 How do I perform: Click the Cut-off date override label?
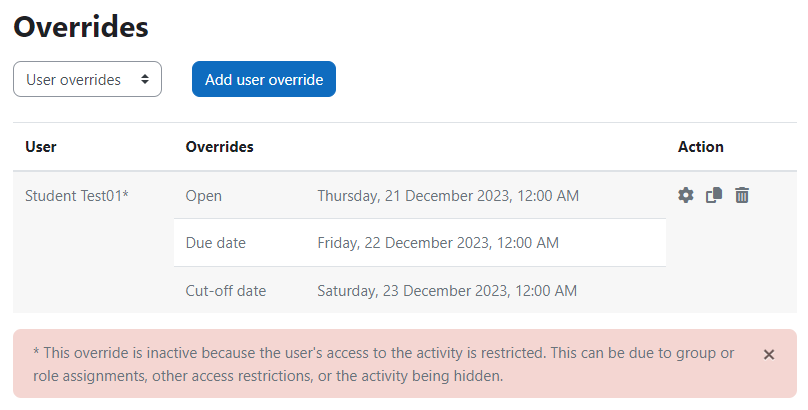point(226,291)
